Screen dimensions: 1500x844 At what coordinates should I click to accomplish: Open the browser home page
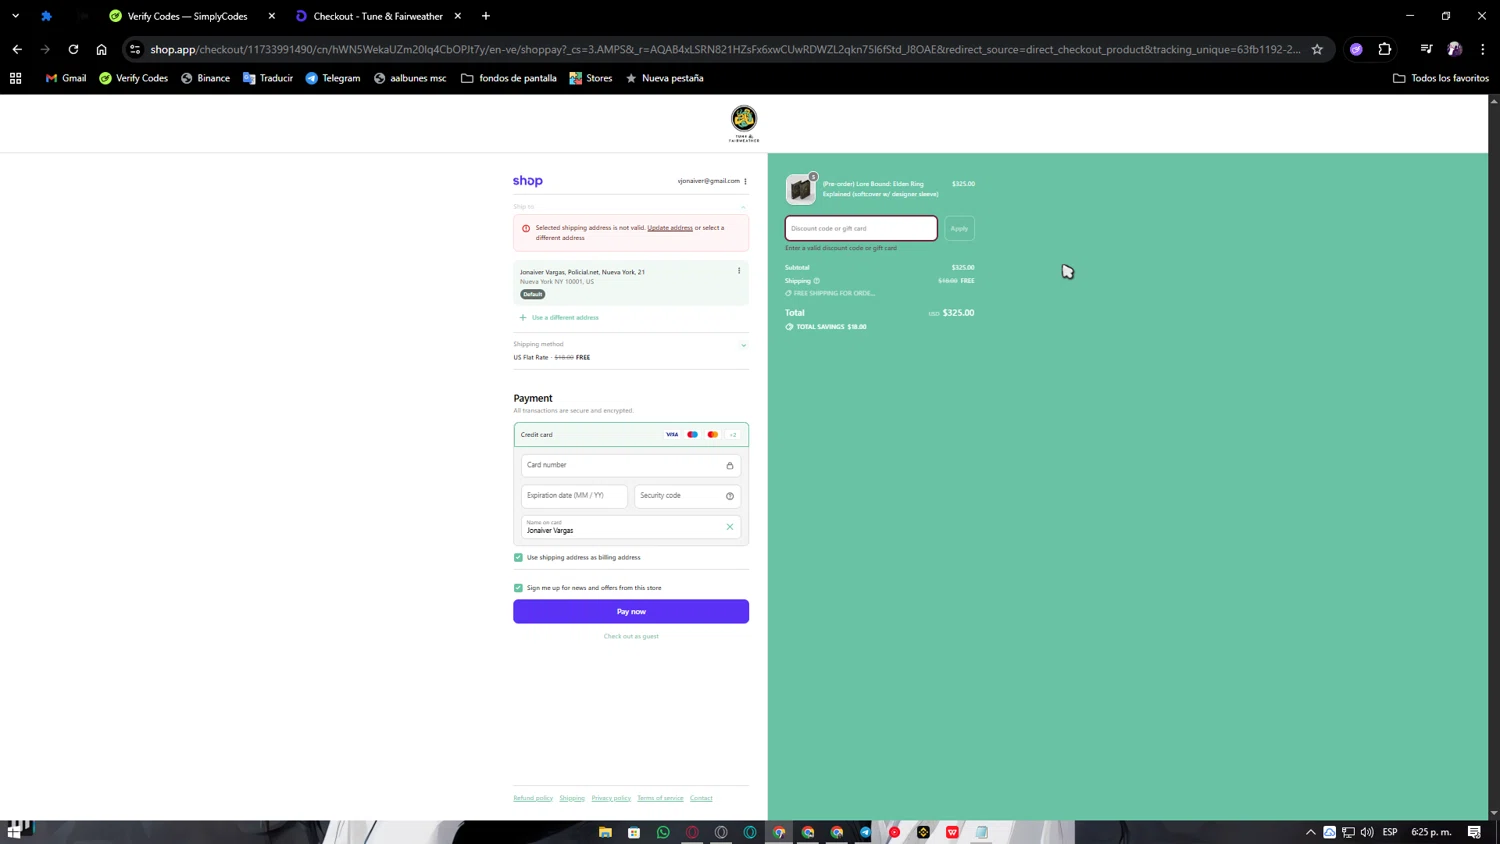(x=101, y=49)
